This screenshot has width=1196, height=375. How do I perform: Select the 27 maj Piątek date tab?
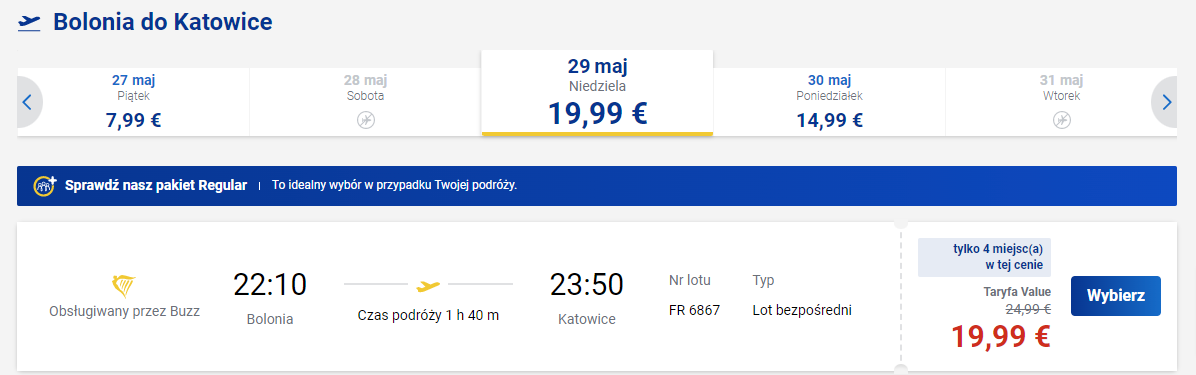pos(133,102)
